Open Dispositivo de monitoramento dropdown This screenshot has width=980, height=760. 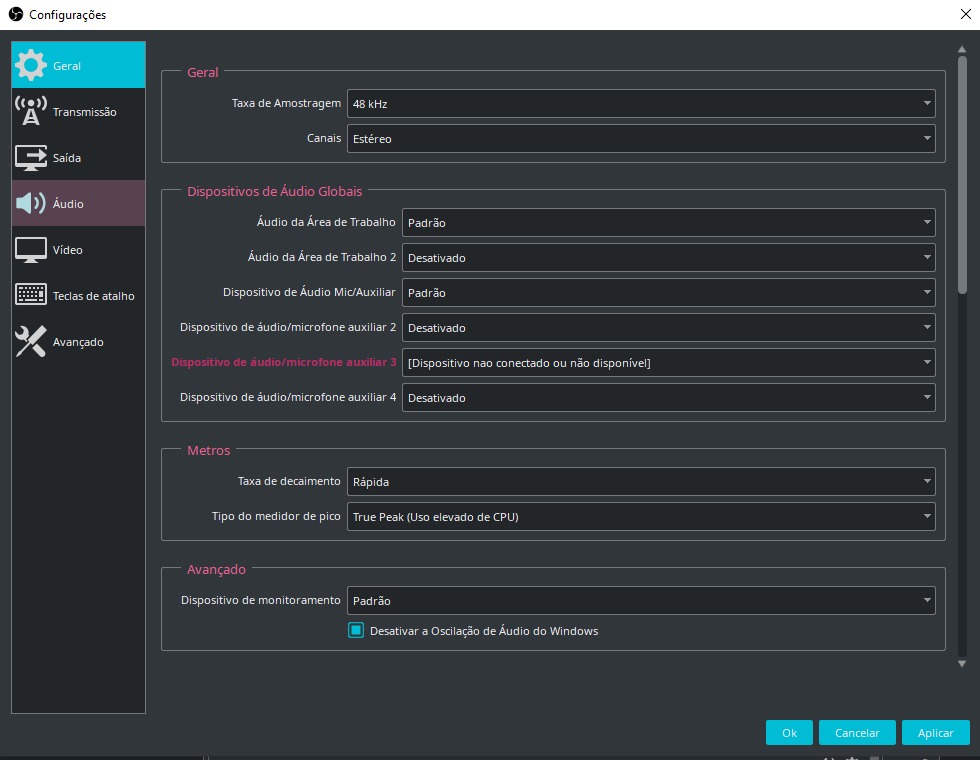(x=640, y=601)
